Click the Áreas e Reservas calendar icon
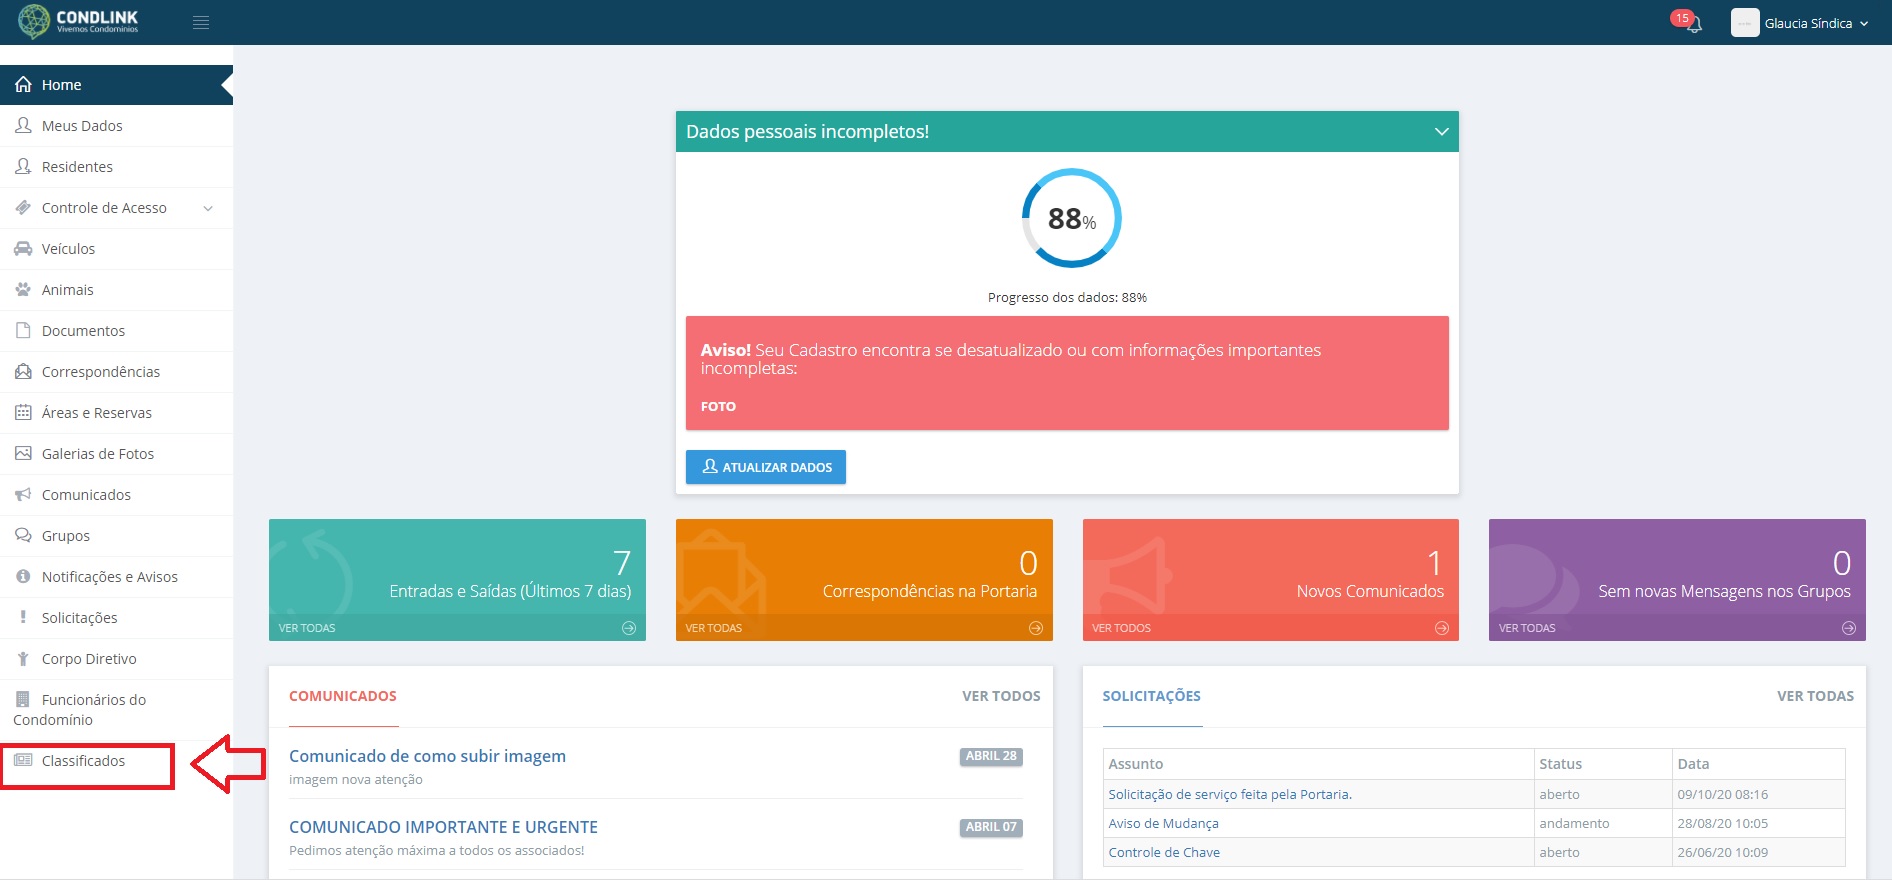 click(x=23, y=413)
